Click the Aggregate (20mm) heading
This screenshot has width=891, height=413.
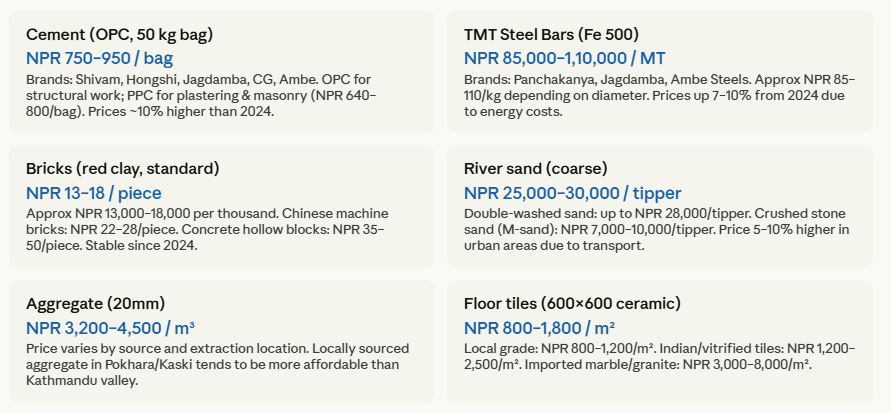click(96, 303)
